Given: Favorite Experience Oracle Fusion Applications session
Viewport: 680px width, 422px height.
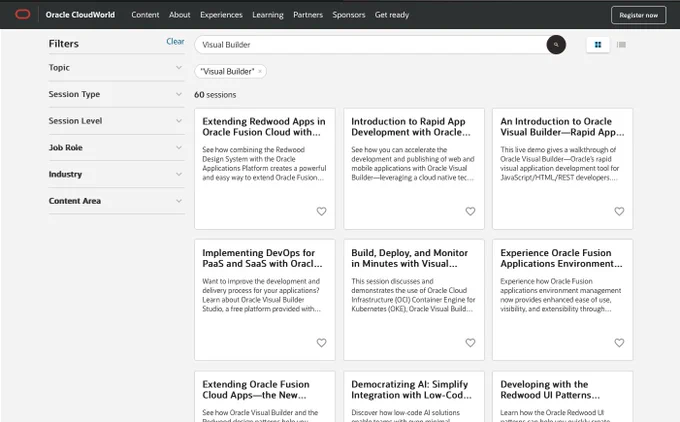Looking at the screenshot, I should pos(619,343).
